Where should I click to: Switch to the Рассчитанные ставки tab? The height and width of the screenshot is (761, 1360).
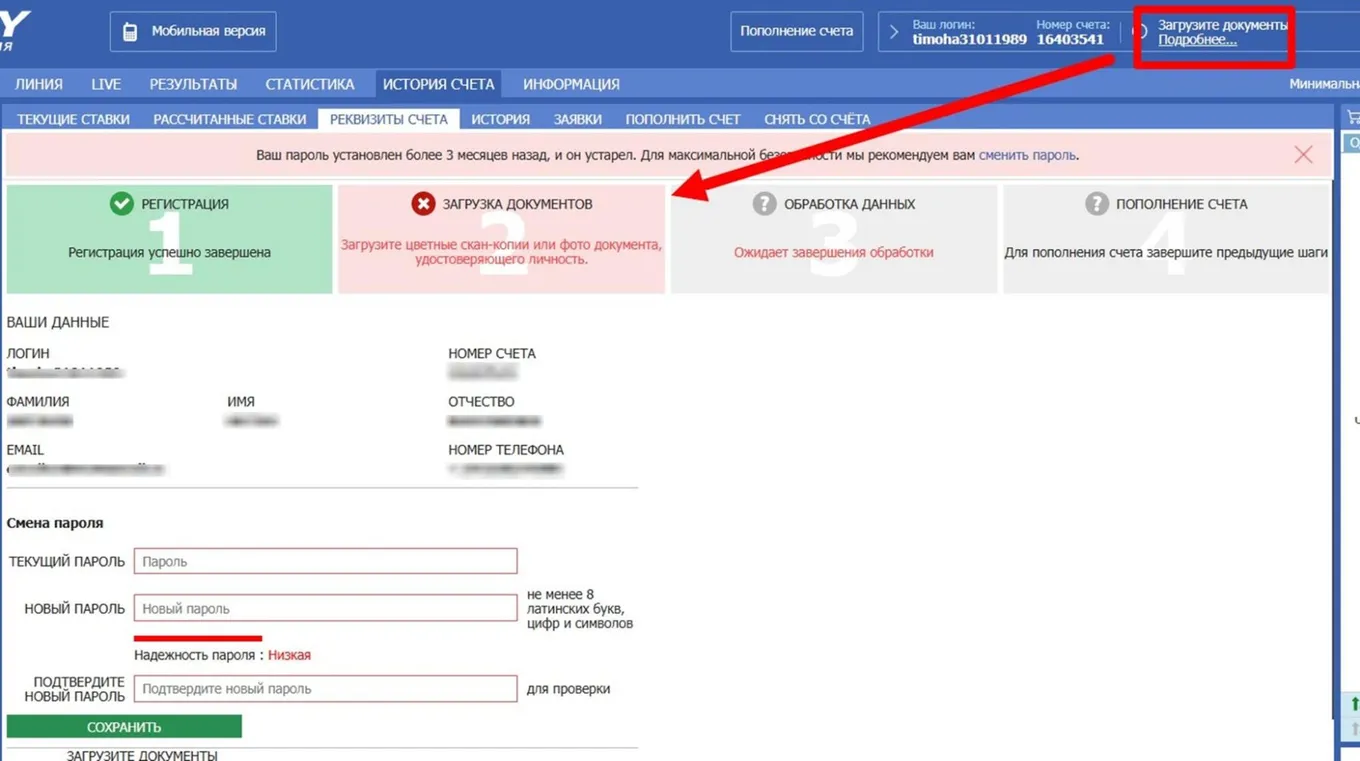coord(230,119)
